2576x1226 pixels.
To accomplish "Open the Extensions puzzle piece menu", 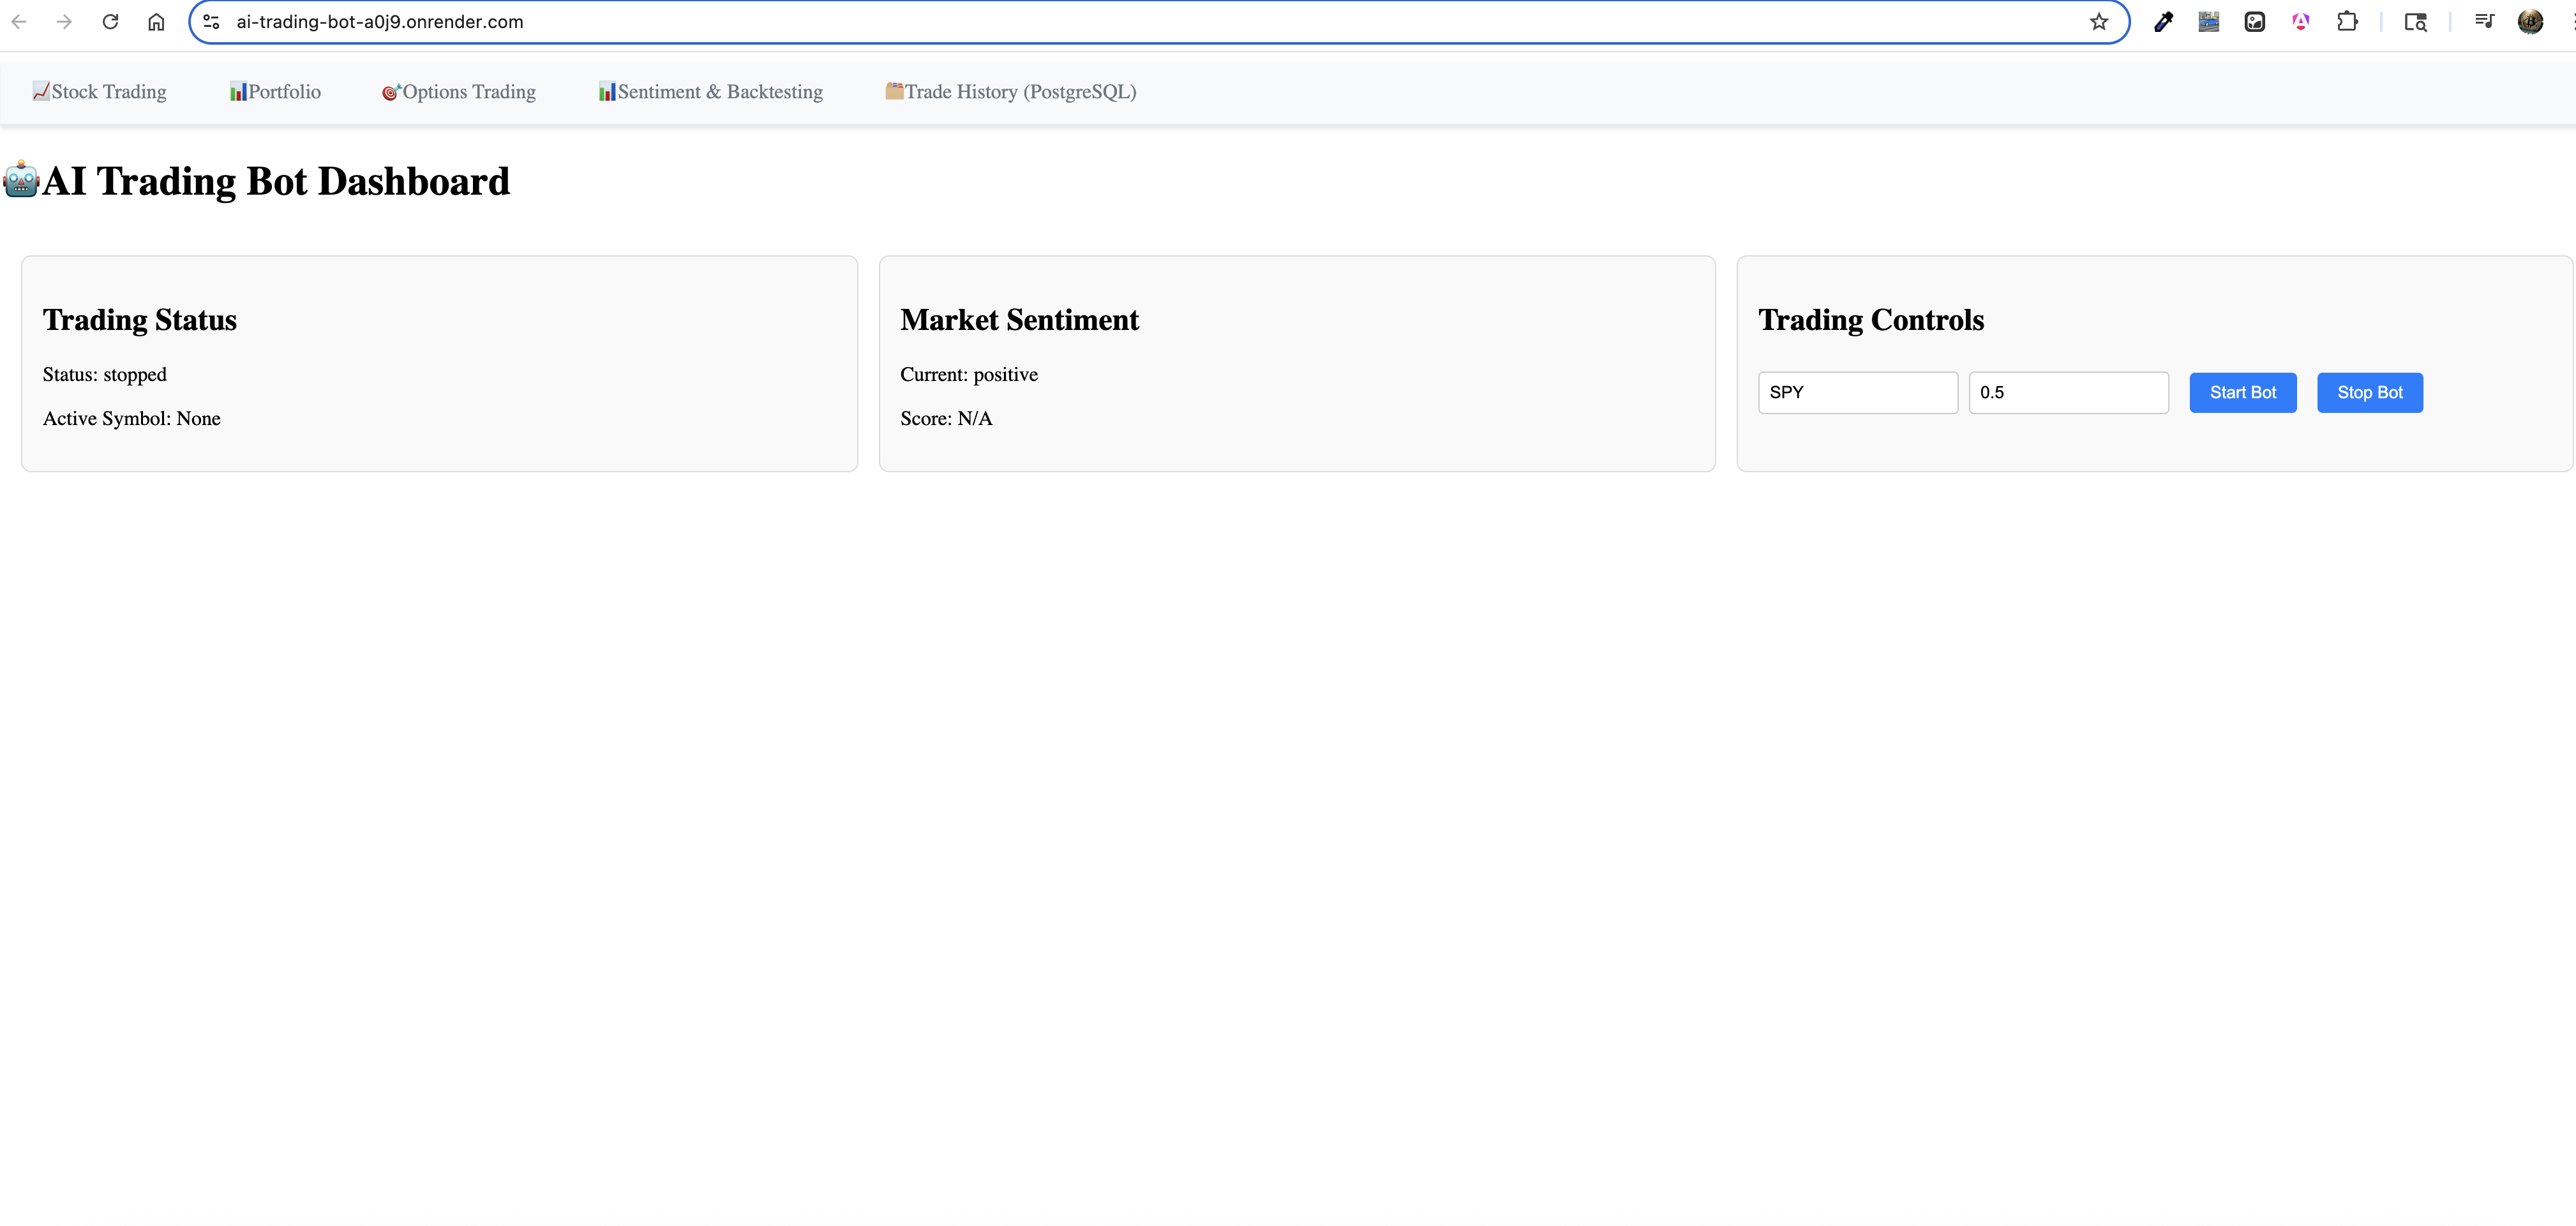I will (2347, 22).
